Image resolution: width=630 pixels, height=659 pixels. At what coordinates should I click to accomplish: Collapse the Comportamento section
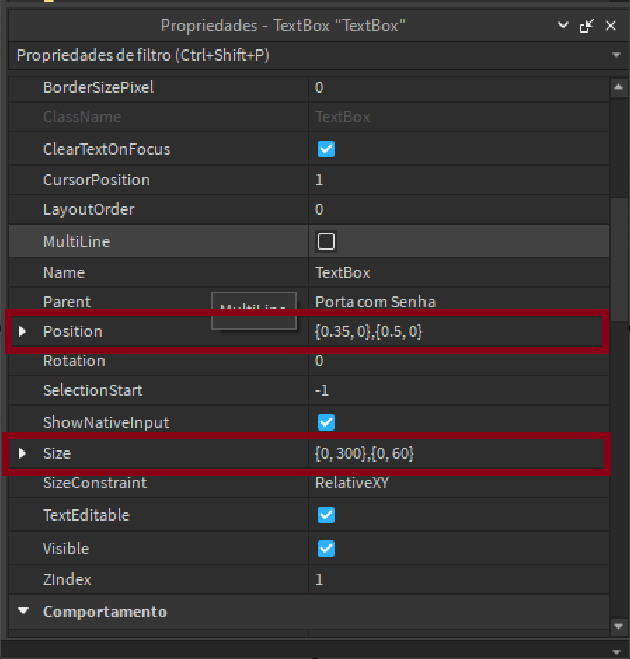23,611
